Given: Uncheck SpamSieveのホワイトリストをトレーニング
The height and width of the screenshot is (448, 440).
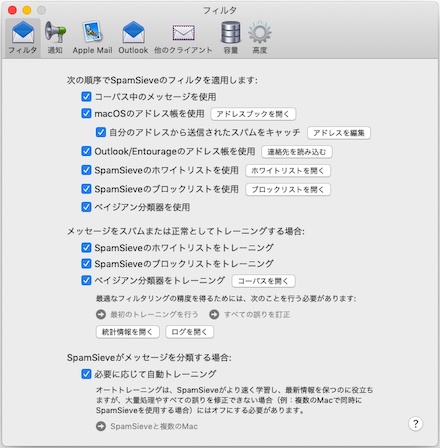Looking at the screenshot, I should click(86, 248).
